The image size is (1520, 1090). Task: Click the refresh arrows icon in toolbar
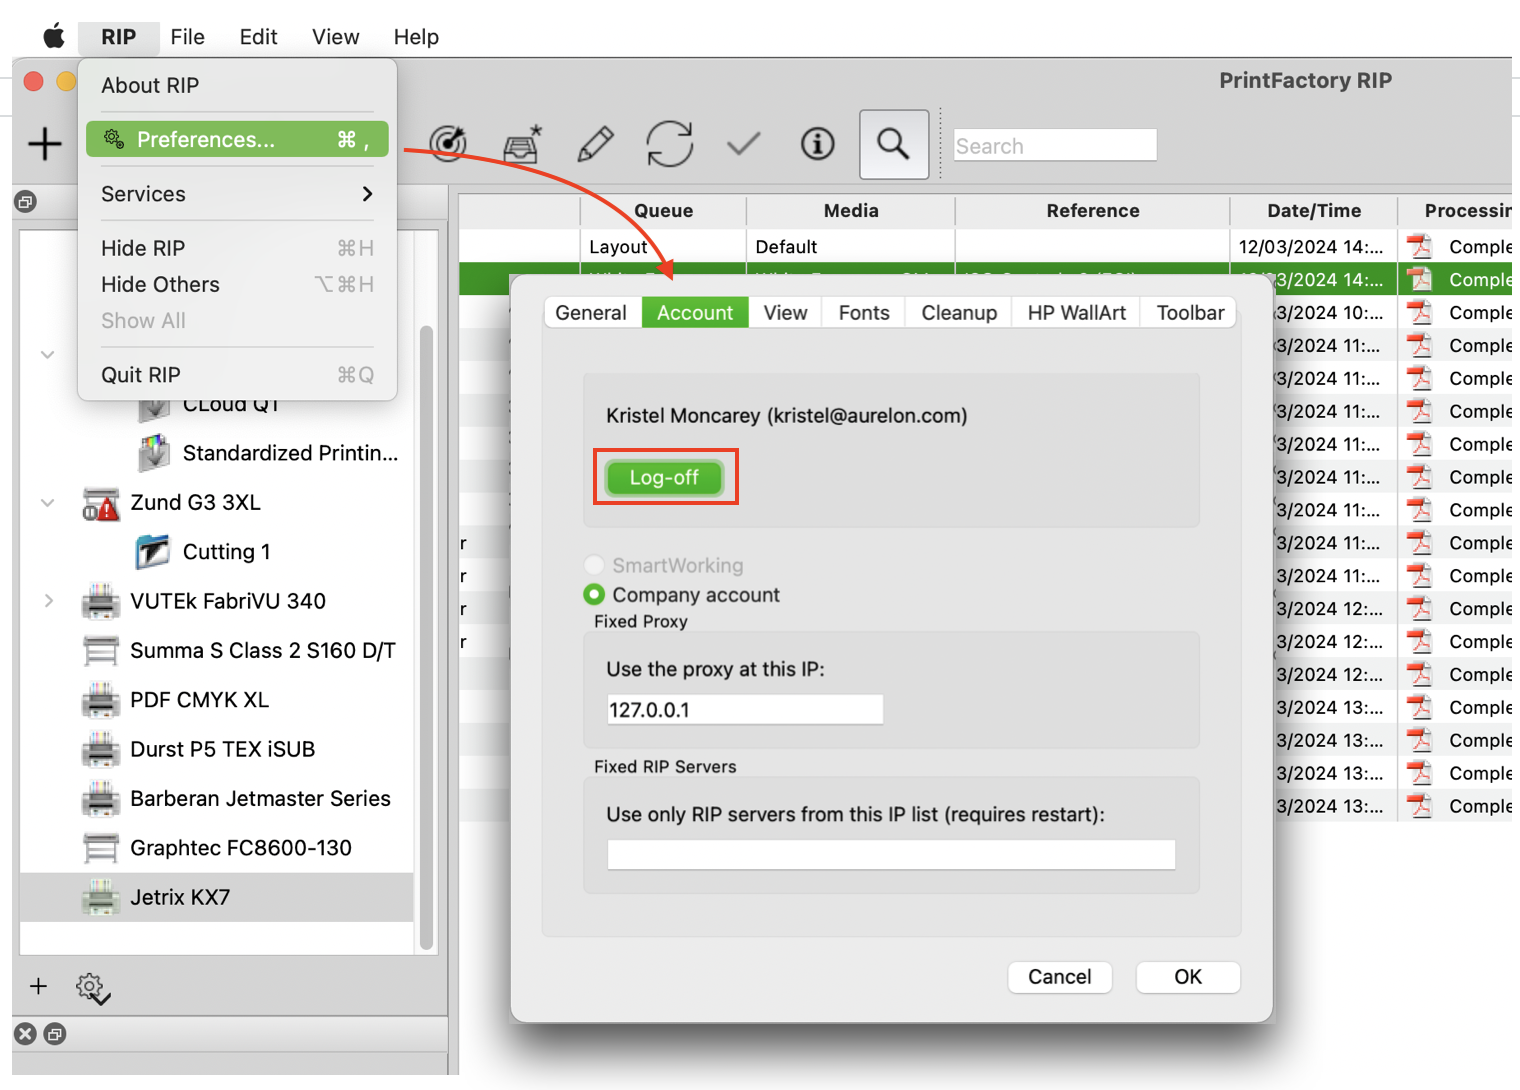pos(669,144)
